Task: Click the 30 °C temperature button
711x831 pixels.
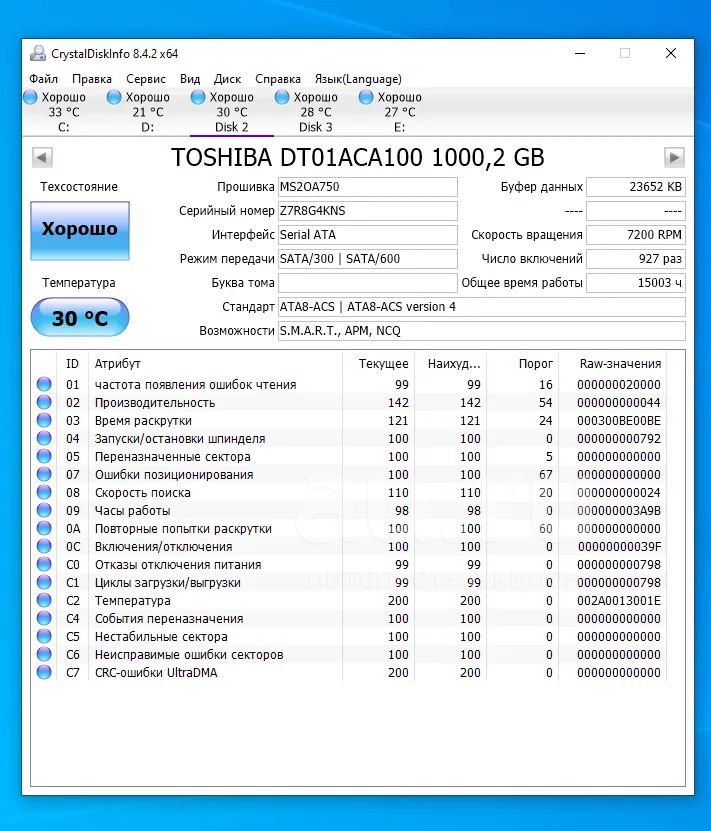Action: pyautogui.click(x=80, y=317)
